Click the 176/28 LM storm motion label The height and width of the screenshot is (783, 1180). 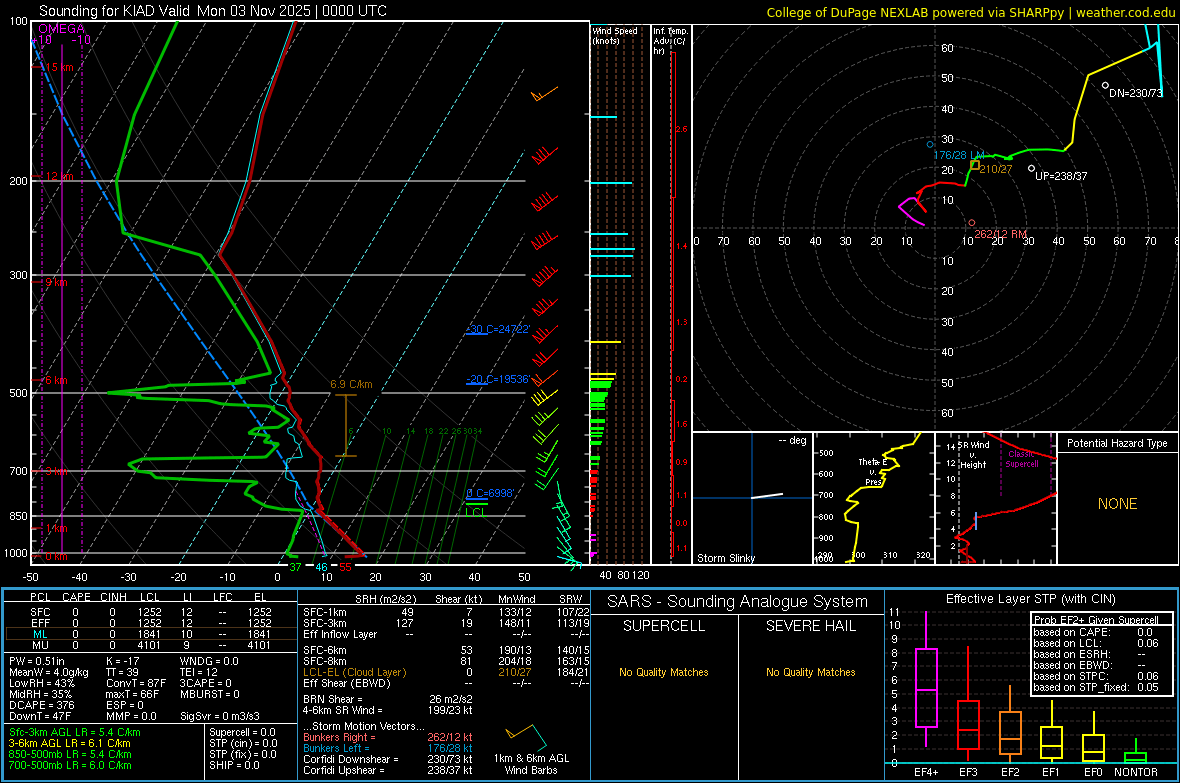coord(959,155)
